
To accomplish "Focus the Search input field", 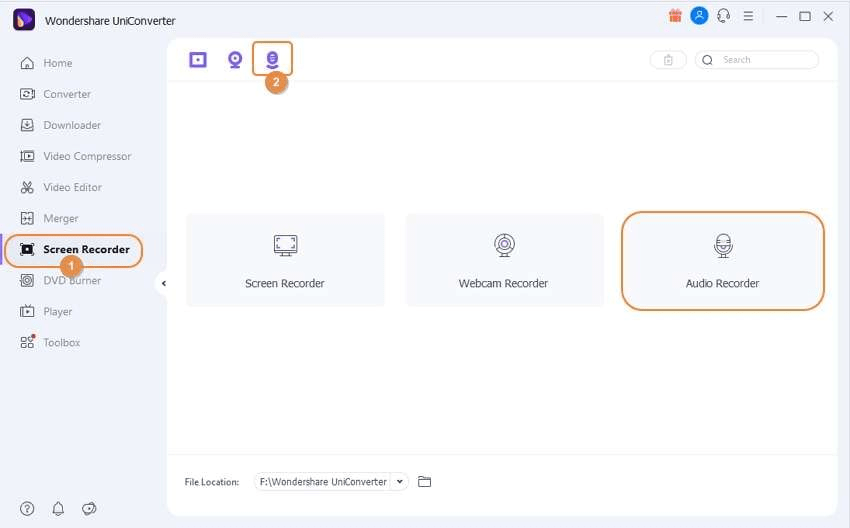I will [757, 60].
